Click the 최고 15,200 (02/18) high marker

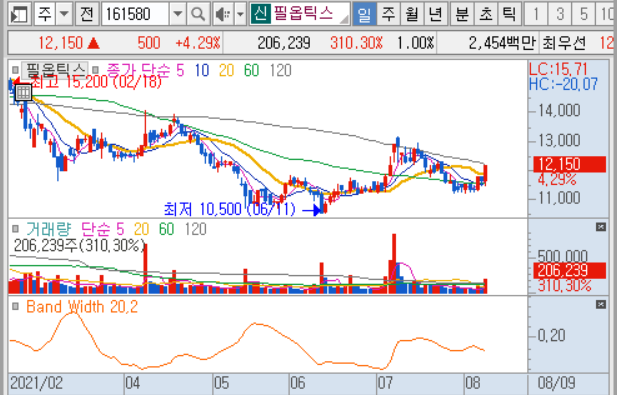[x=96, y=82]
